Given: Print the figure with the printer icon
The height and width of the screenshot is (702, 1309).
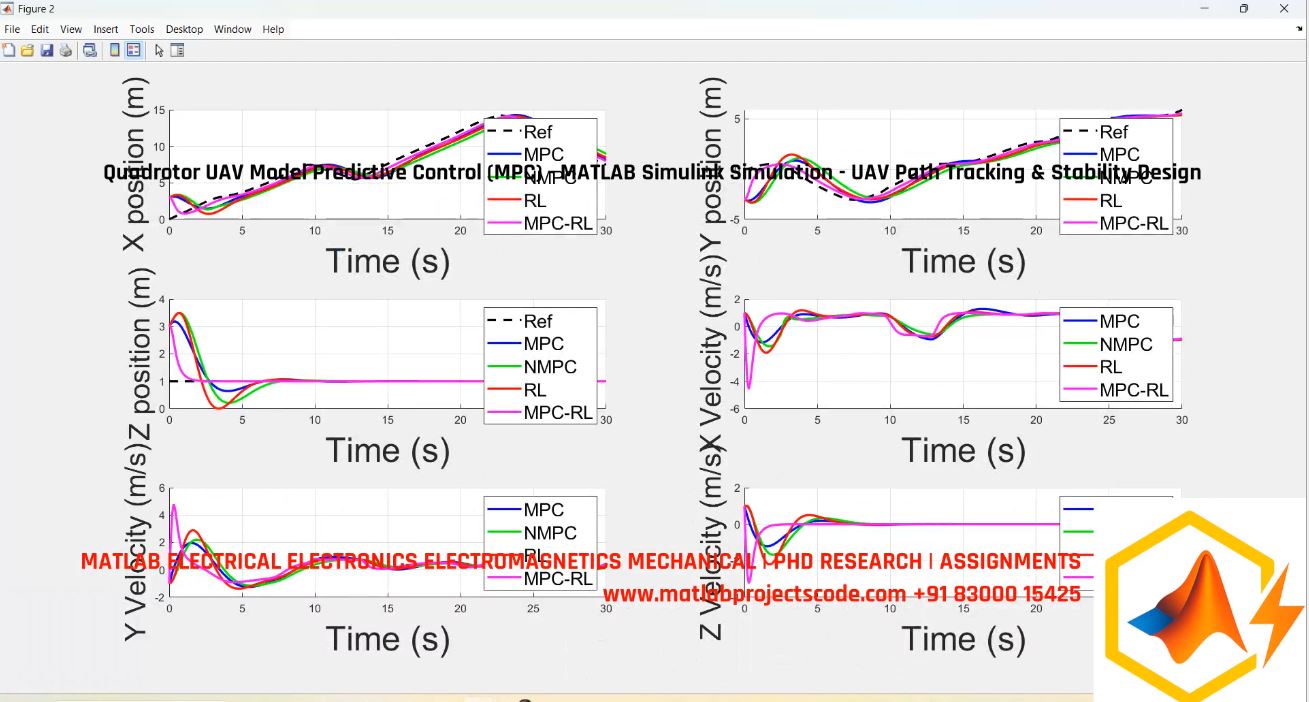Looking at the screenshot, I should pyautogui.click(x=65, y=50).
